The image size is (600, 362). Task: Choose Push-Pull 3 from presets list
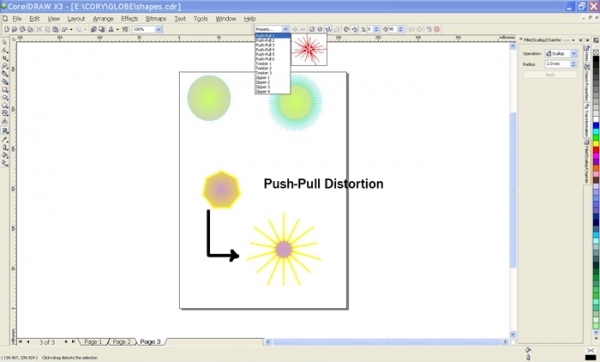[x=265, y=45]
